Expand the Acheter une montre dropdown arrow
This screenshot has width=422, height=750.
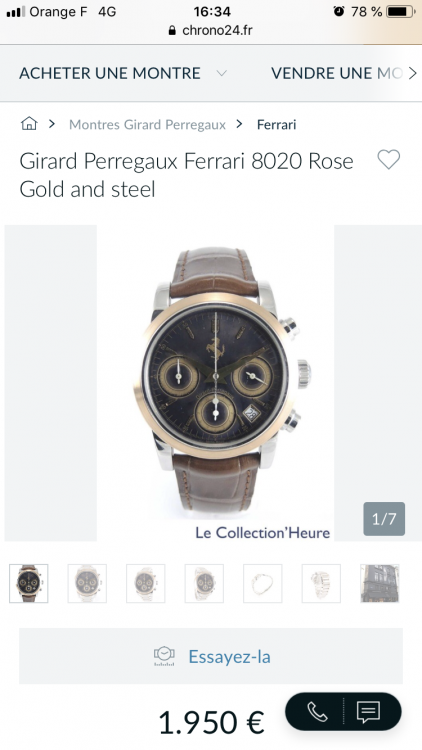tap(221, 73)
